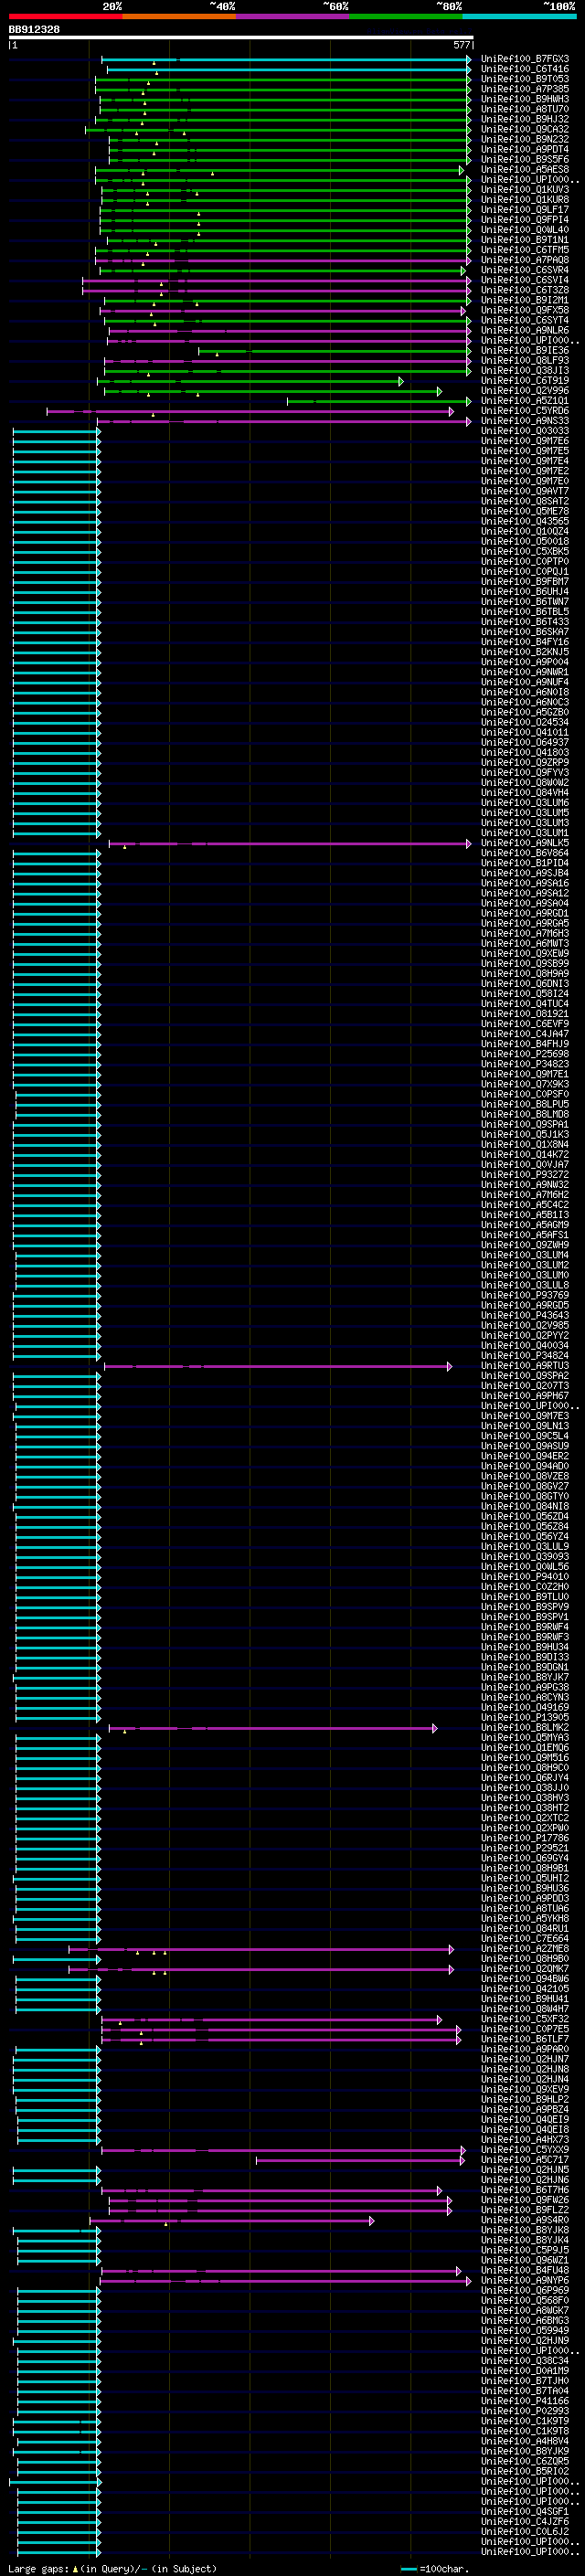Click the UniRef100_B9I2M1 label
Viewport: 585px width, 2576px height.
tap(525, 300)
